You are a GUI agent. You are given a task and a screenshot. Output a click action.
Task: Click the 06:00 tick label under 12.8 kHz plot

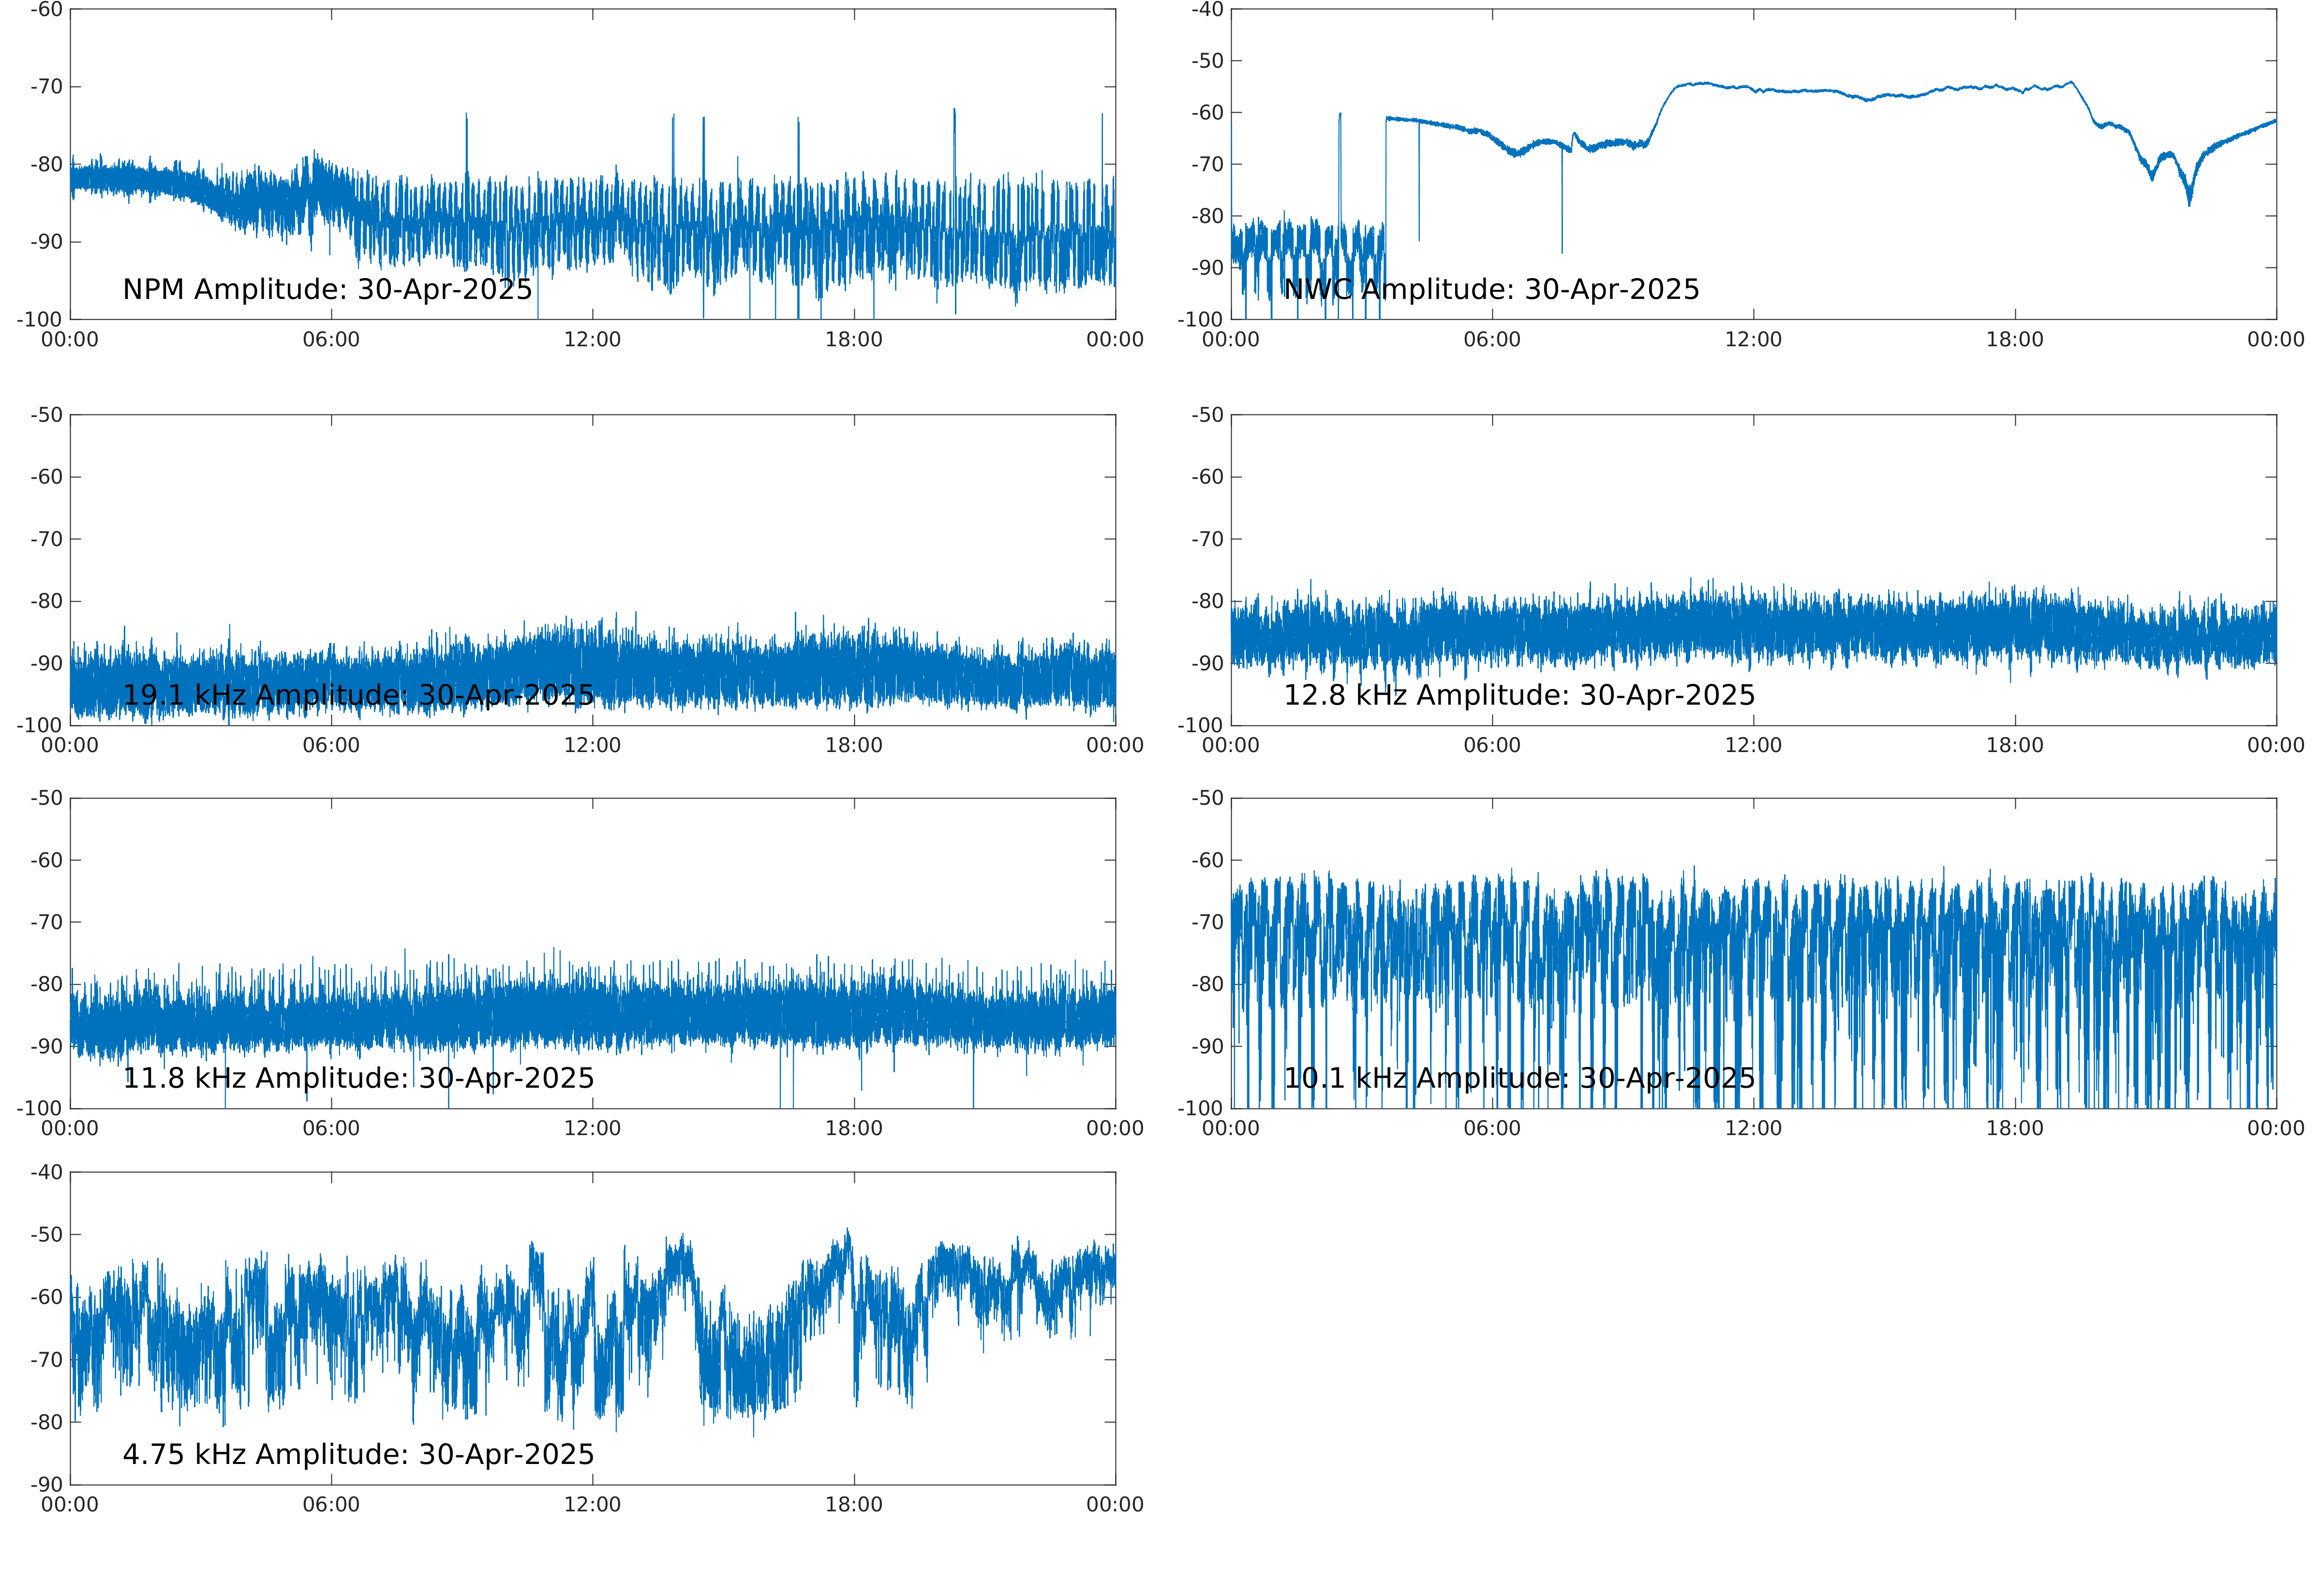(x=1491, y=746)
